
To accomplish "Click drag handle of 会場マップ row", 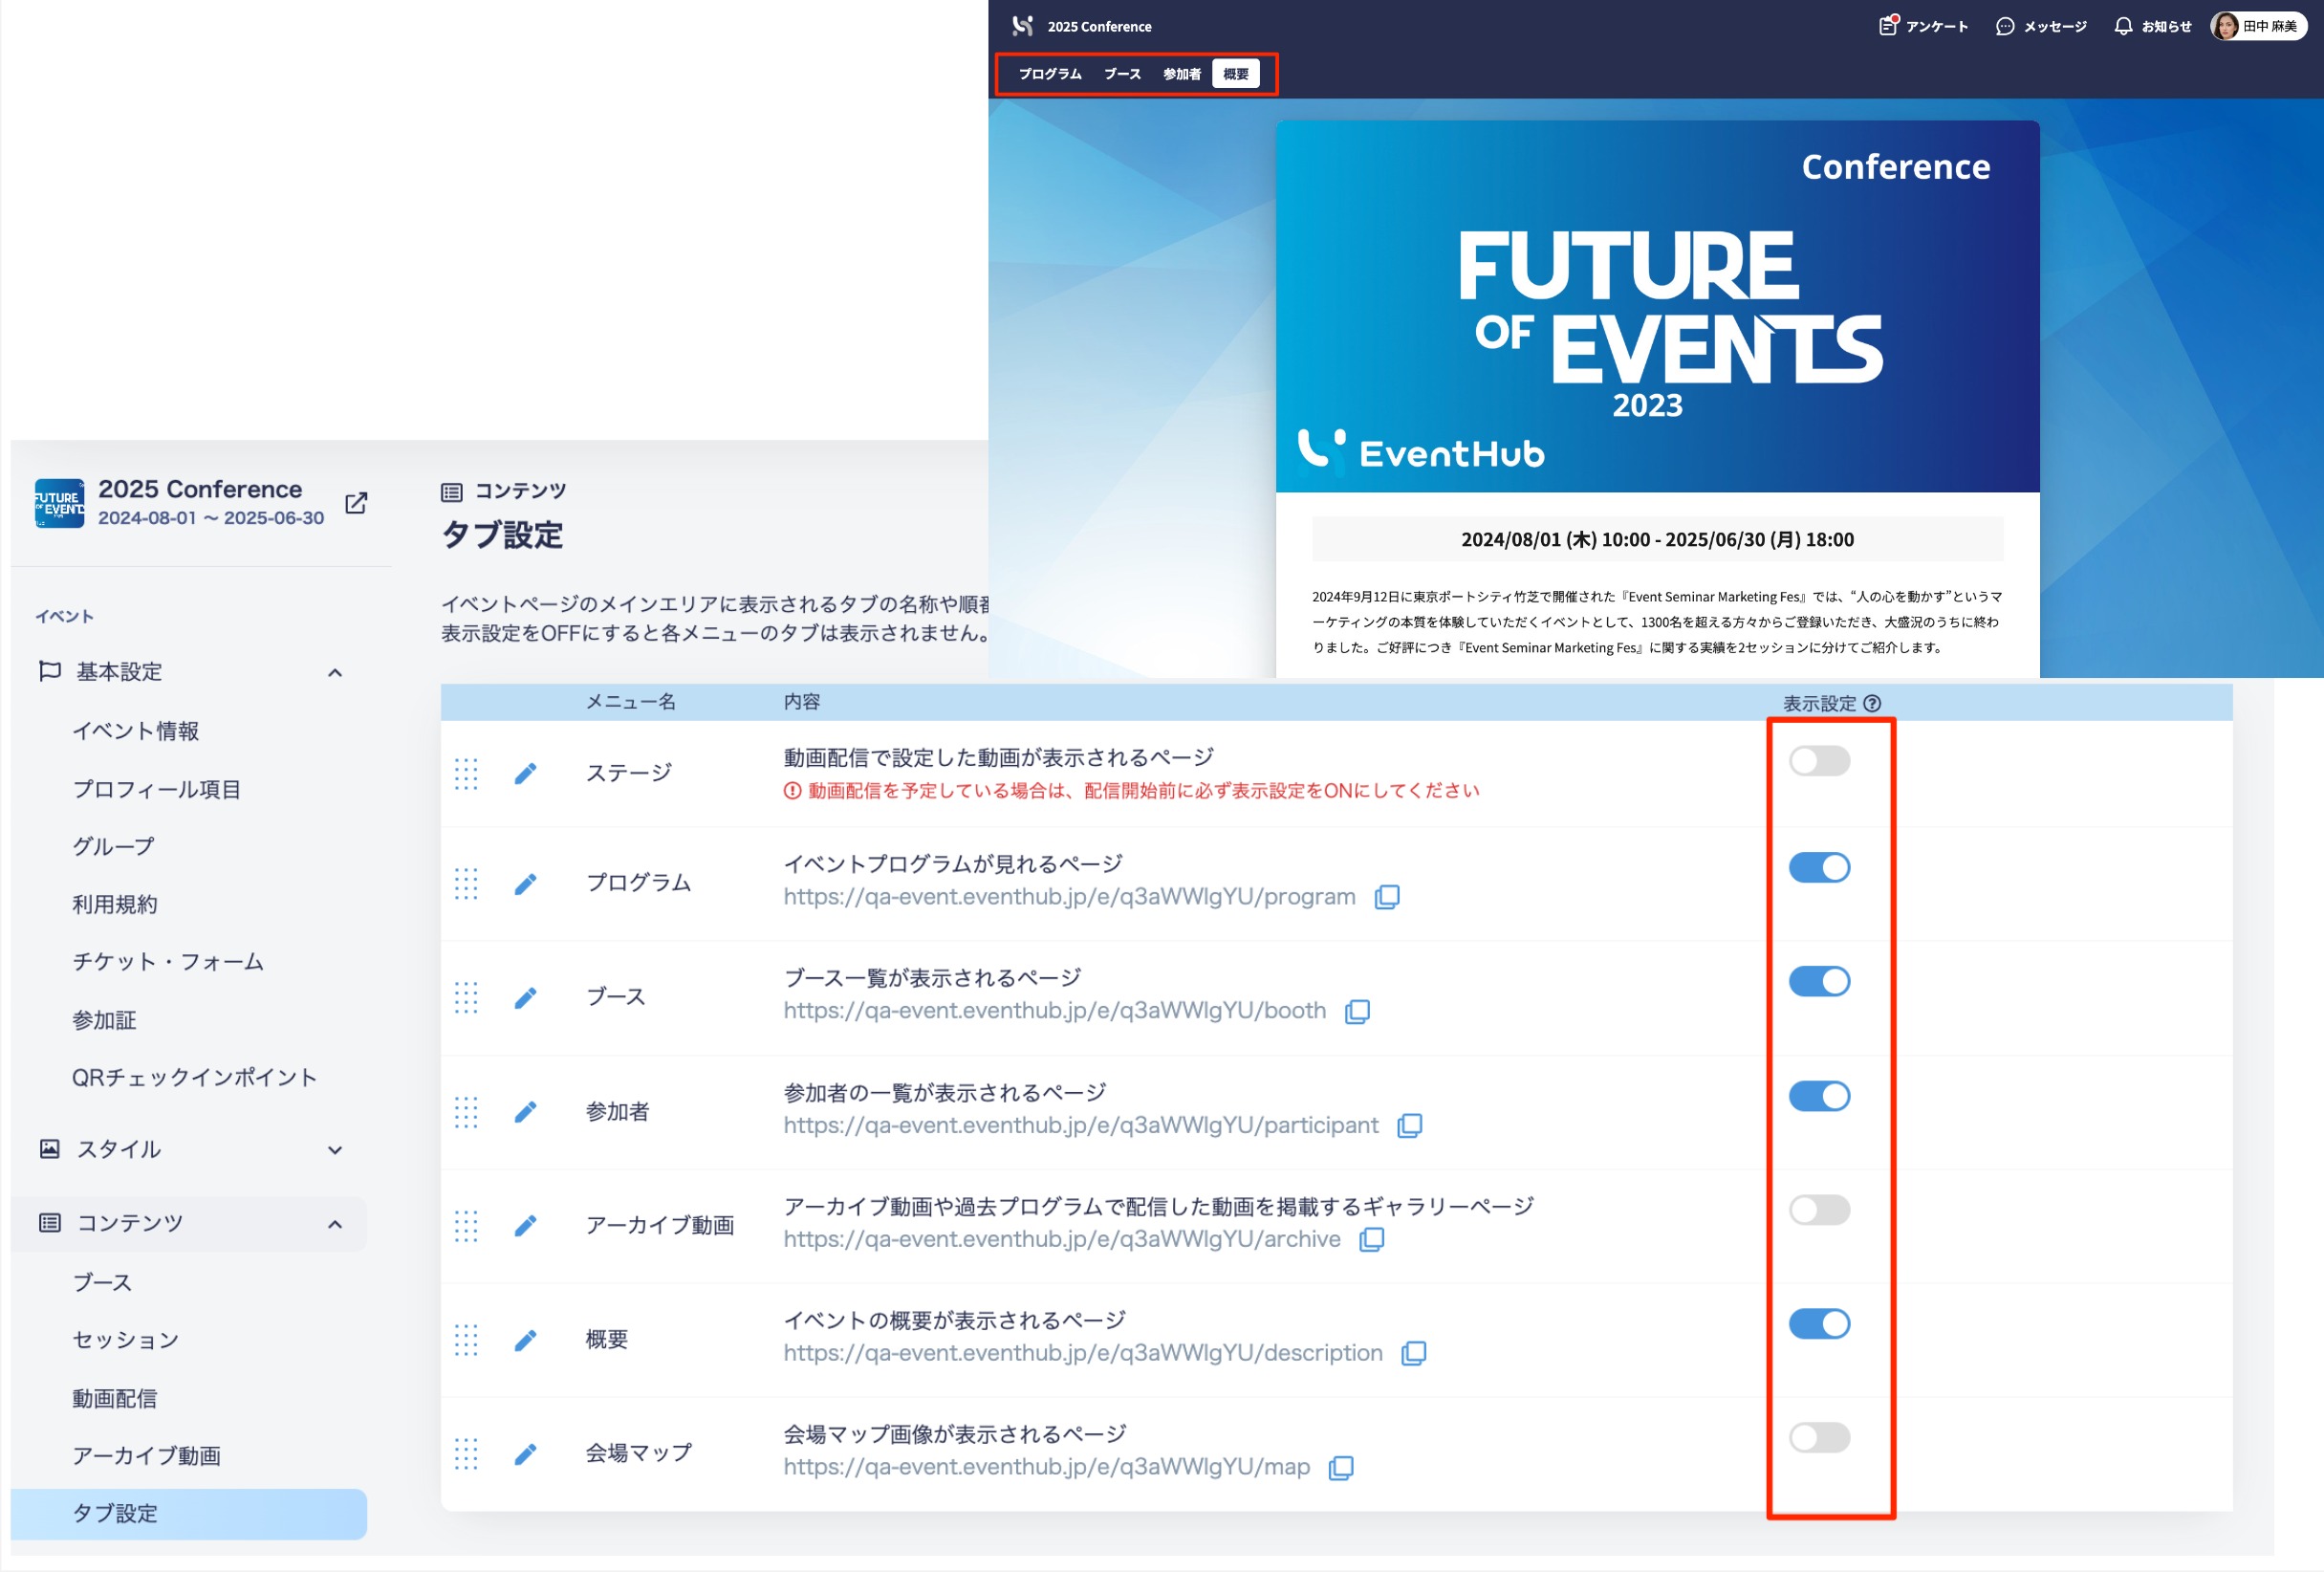I will point(466,1454).
